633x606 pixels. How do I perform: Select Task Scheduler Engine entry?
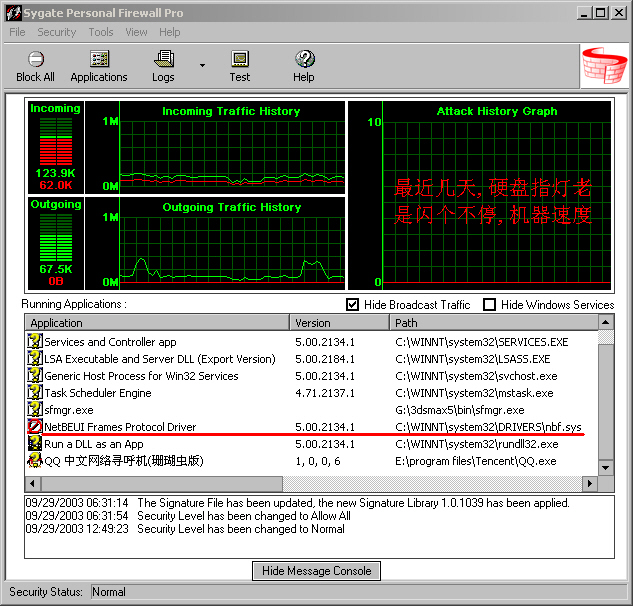point(312,393)
